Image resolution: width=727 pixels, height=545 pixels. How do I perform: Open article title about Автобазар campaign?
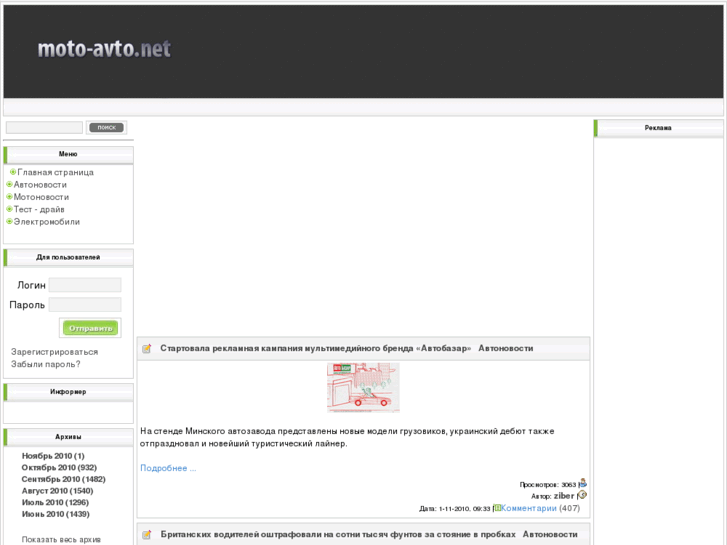tap(316, 348)
